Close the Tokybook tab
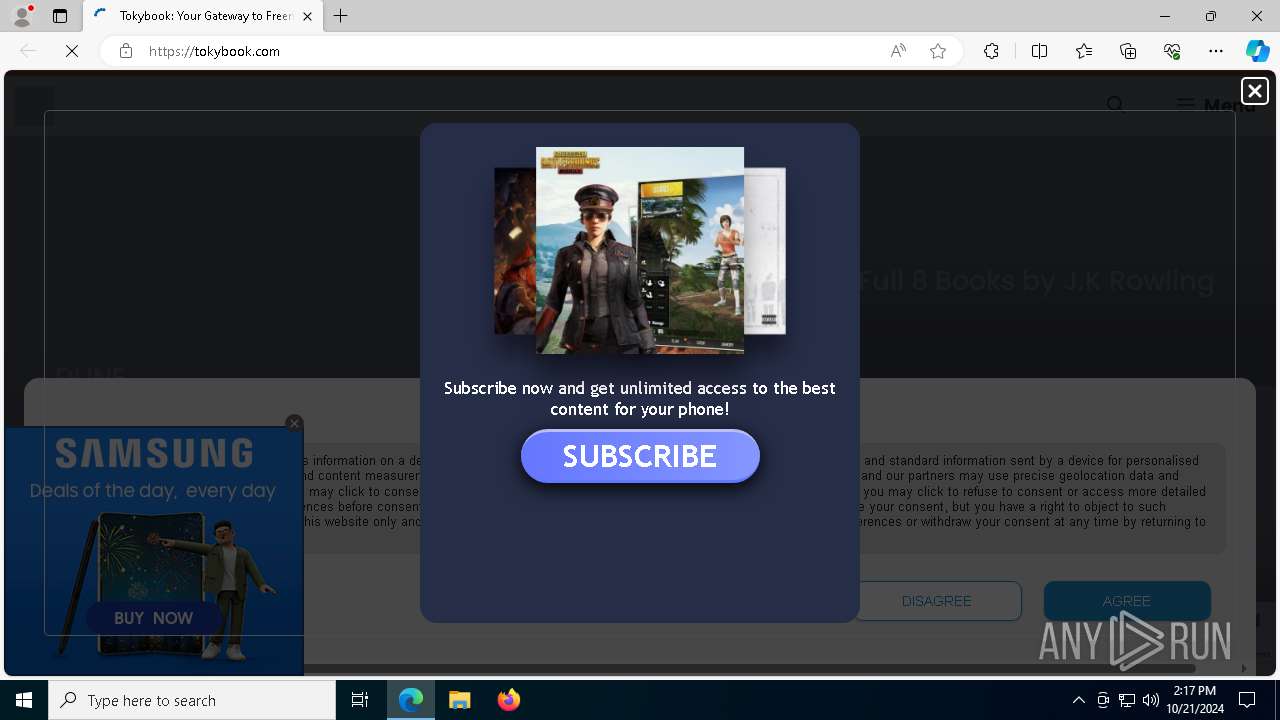 click(x=307, y=16)
